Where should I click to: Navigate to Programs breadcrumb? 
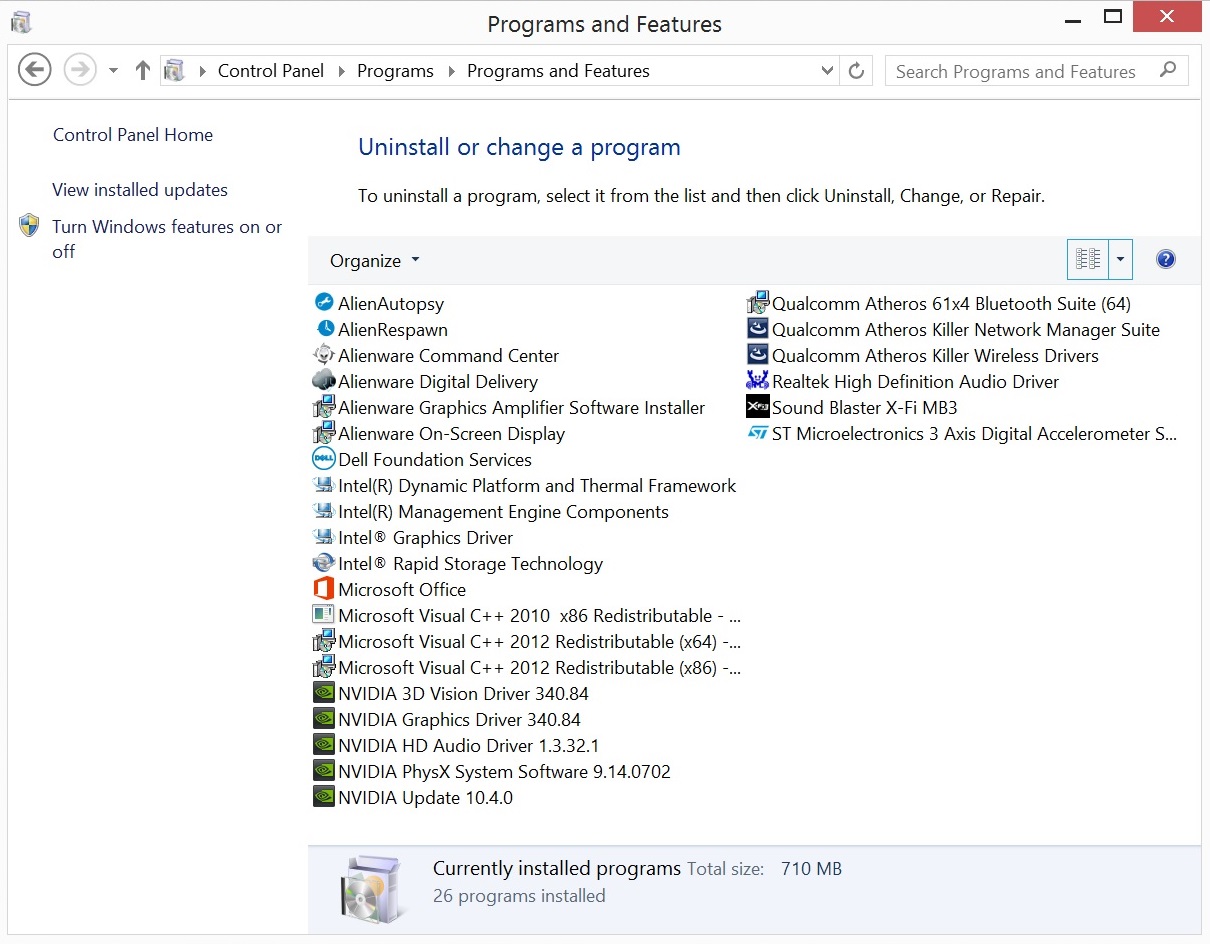coord(395,71)
